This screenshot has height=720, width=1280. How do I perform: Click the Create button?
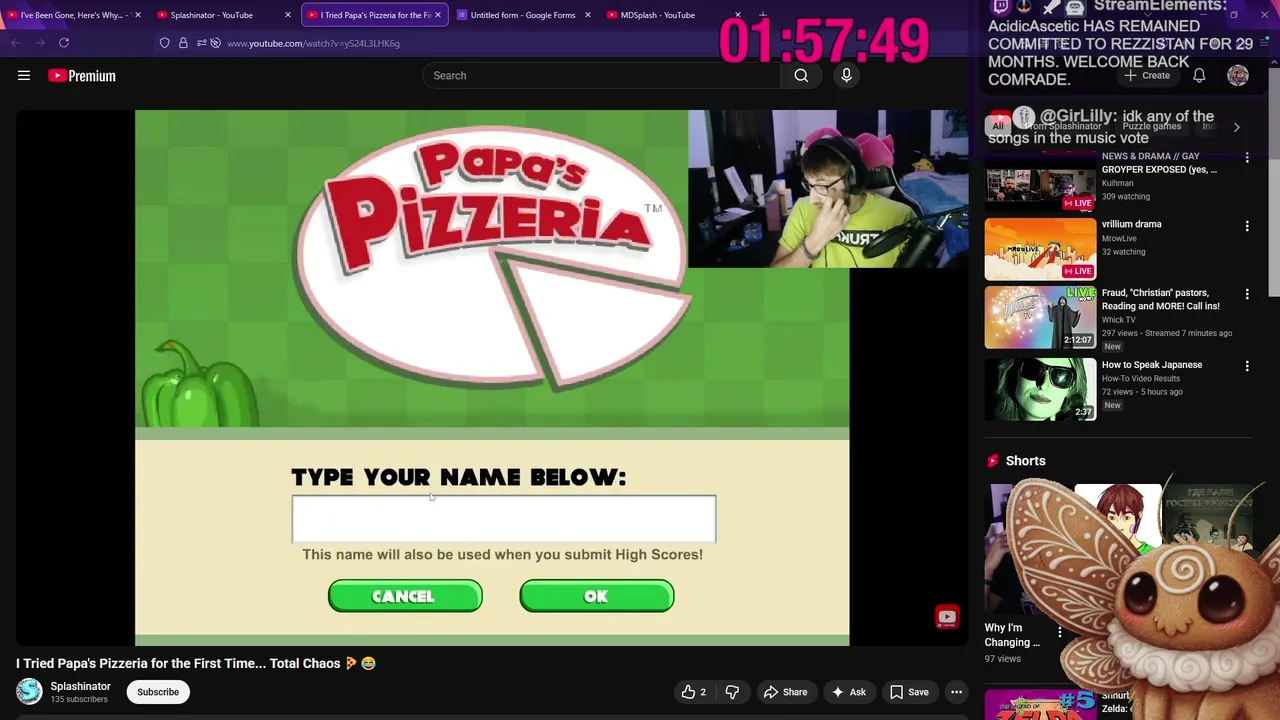tap(1147, 75)
